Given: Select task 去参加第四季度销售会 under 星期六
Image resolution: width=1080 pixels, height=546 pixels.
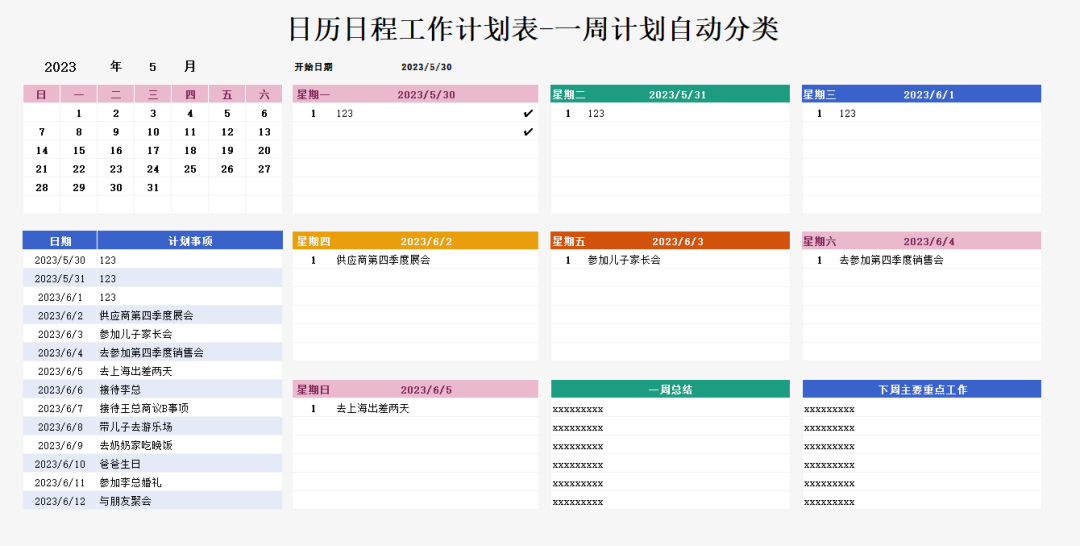Looking at the screenshot, I should tap(891, 260).
